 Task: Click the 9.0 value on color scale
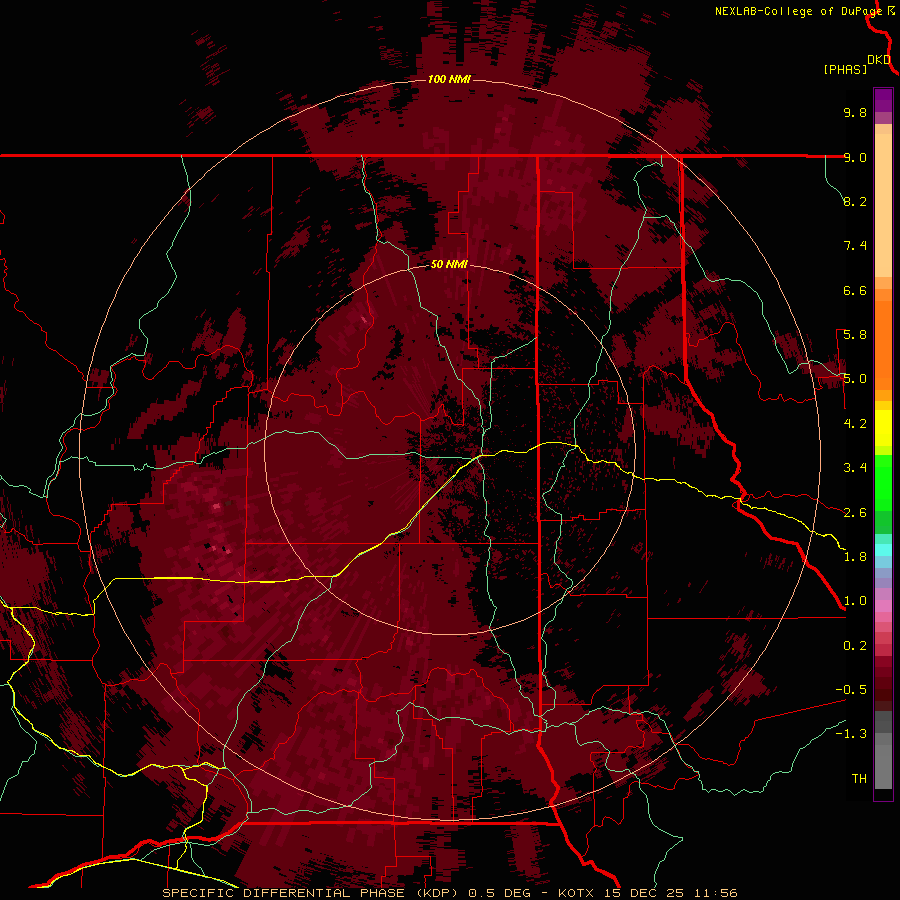[855, 157]
